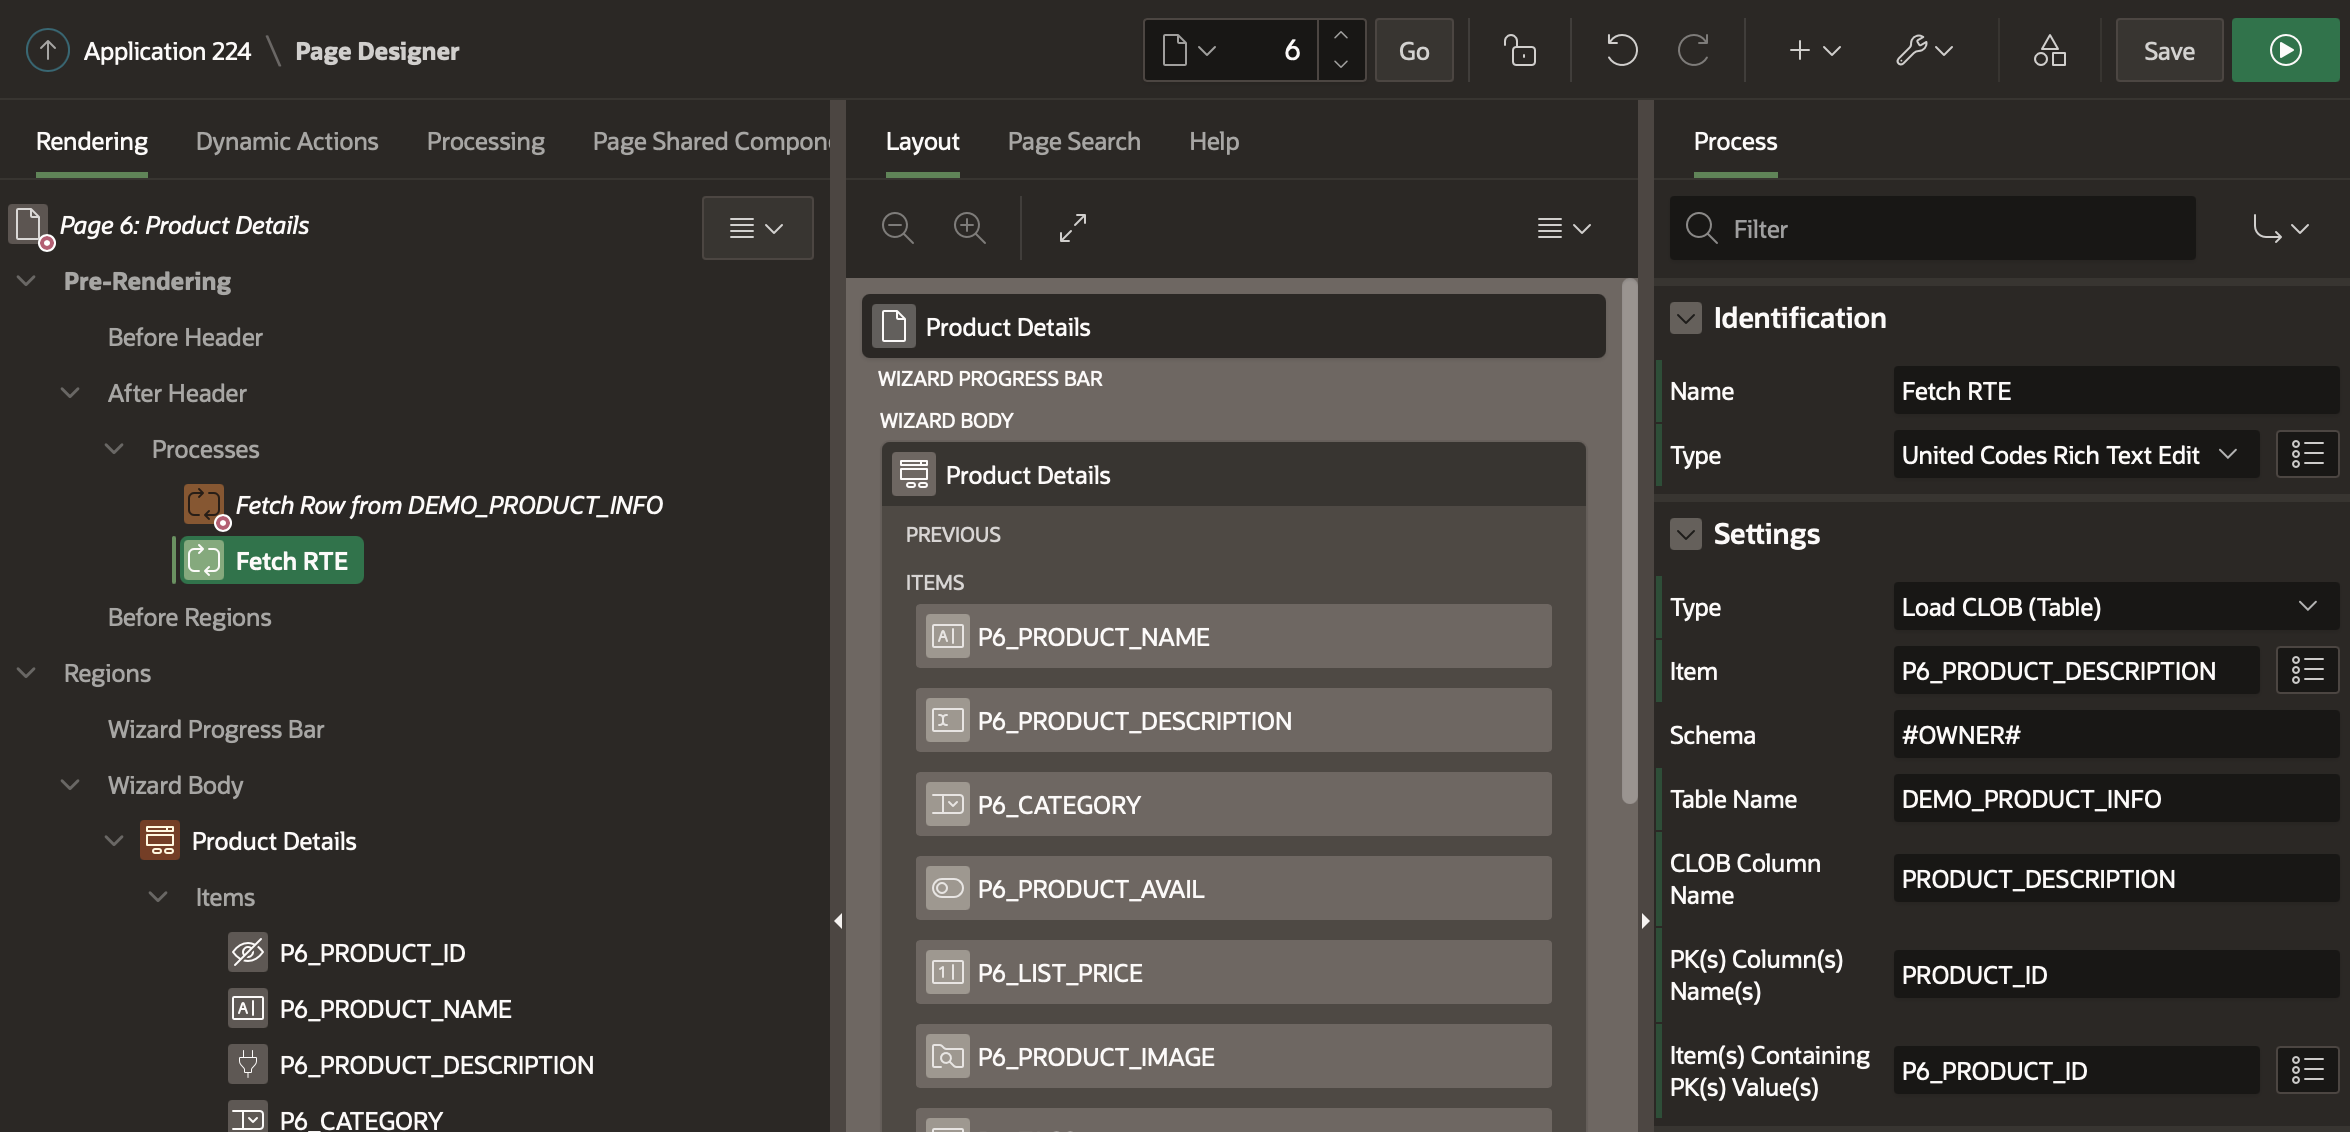Collapse the Settings section
Image resolution: width=2350 pixels, height=1132 pixels.
pos(1686,534)
